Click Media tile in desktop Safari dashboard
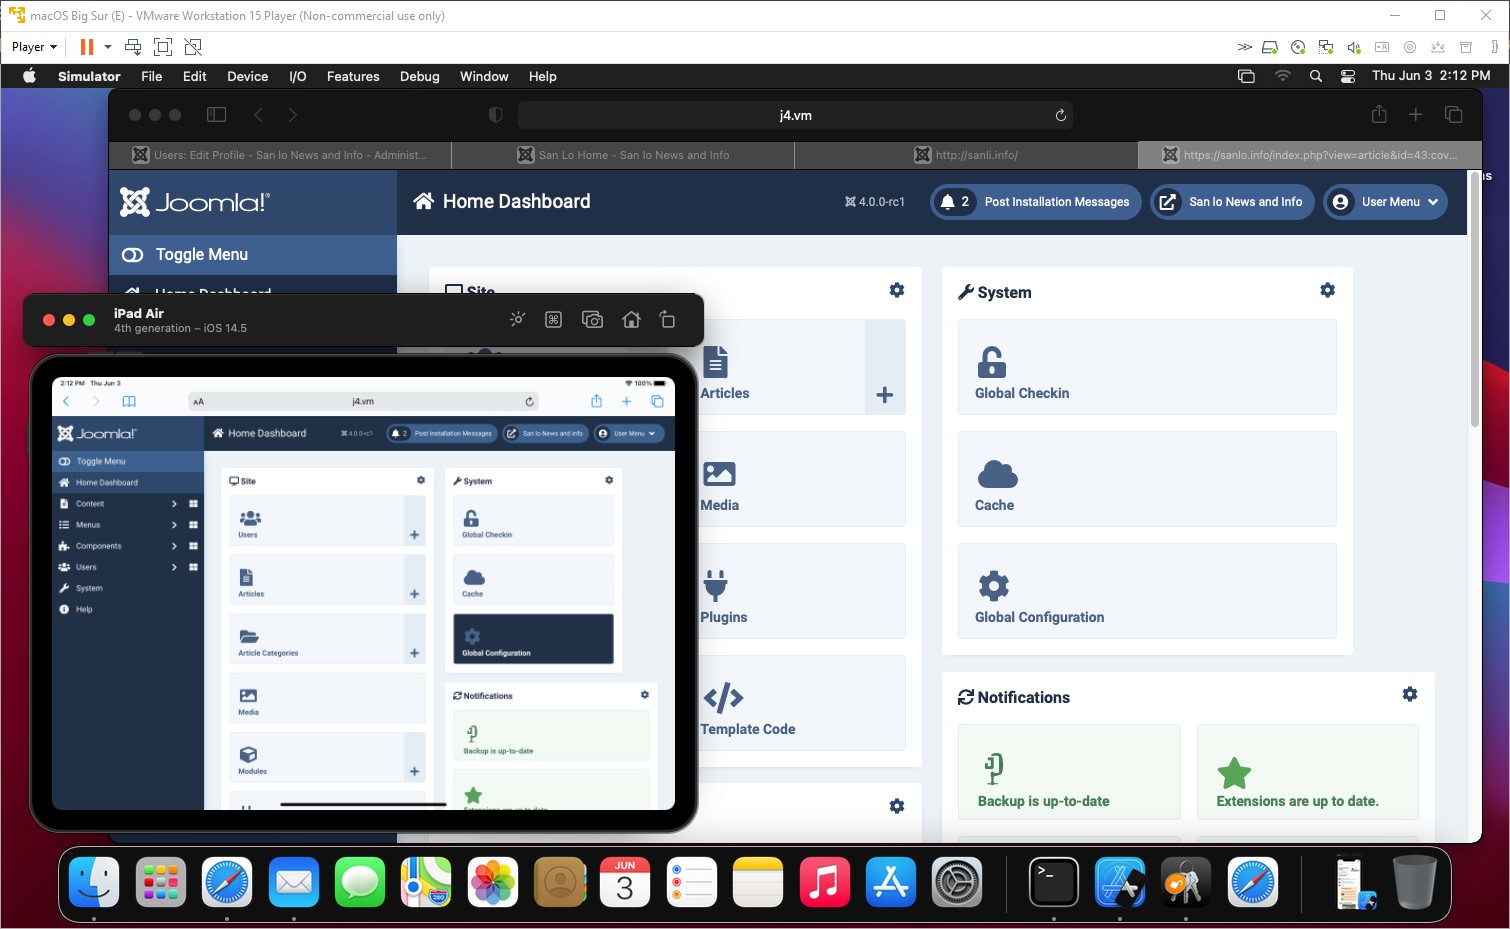The width and height of the screenshot is (1510, 929). pyautogui.click(x=800, y=479)
